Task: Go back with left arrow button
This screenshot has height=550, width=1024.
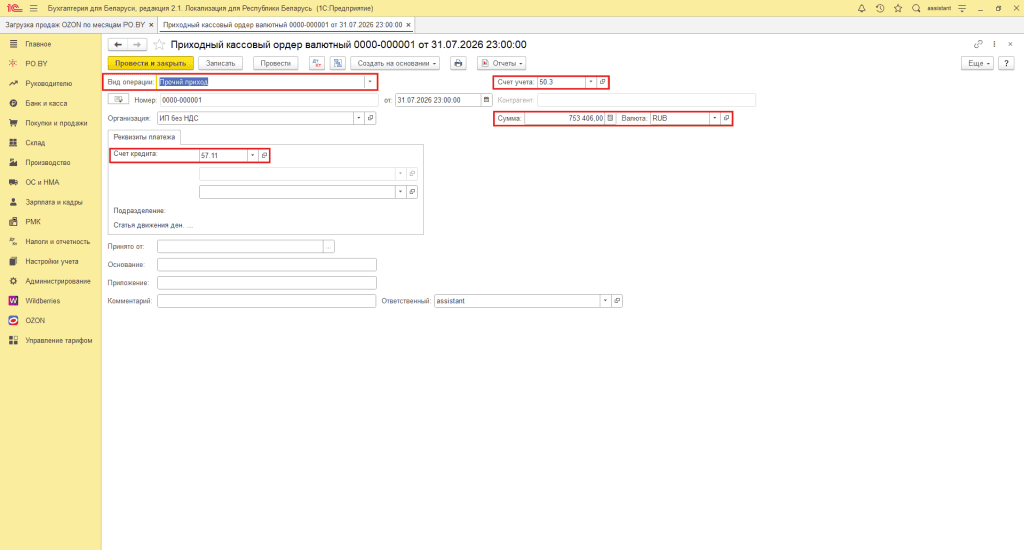Action: tap(118, 44)
